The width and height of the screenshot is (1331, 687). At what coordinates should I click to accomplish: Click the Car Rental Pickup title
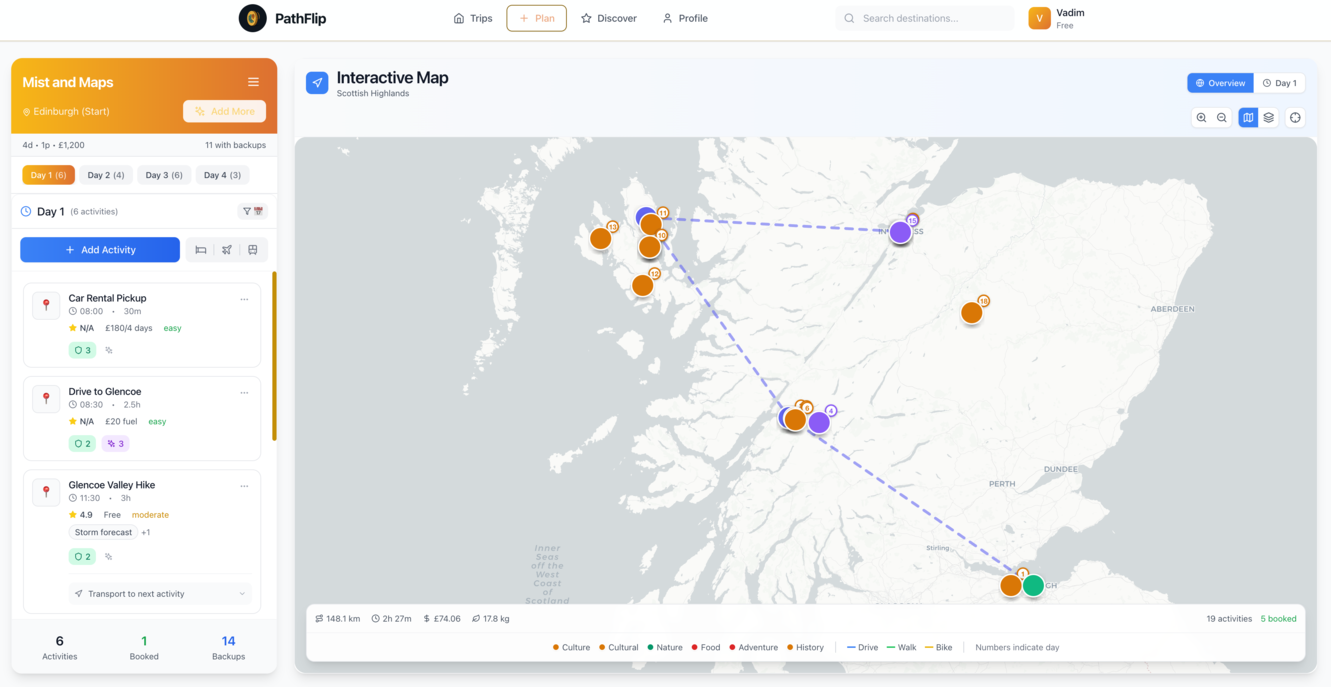click(x=107, y=298)
